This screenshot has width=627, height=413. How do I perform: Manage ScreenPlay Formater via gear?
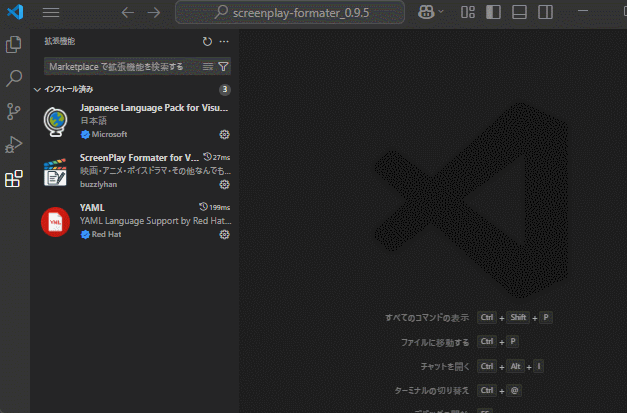224,184
